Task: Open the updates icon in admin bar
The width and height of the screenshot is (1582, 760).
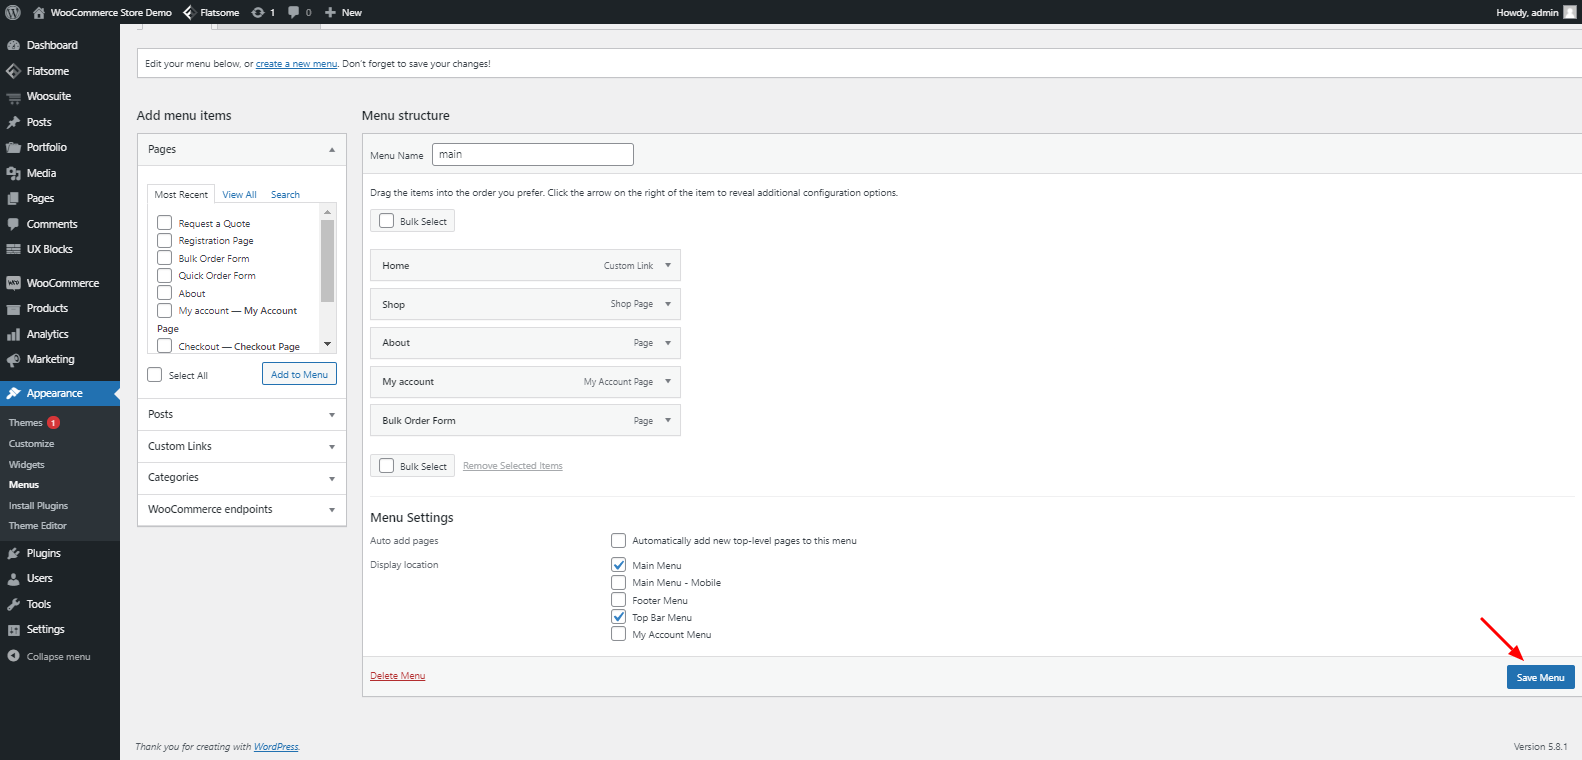Action: 258,12
